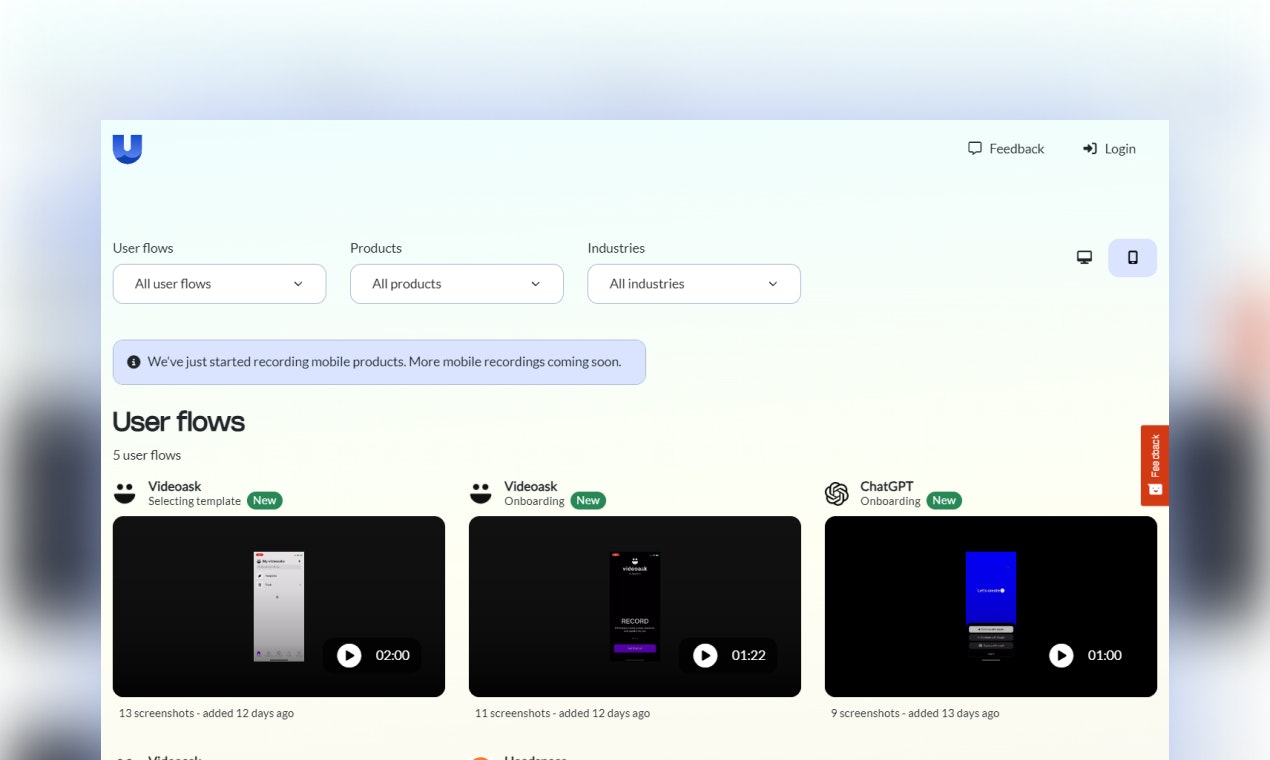The width and height of the screenshot is (1270, 760).
Task: Click the mobile phone view icon
Action: (1132, 257)
